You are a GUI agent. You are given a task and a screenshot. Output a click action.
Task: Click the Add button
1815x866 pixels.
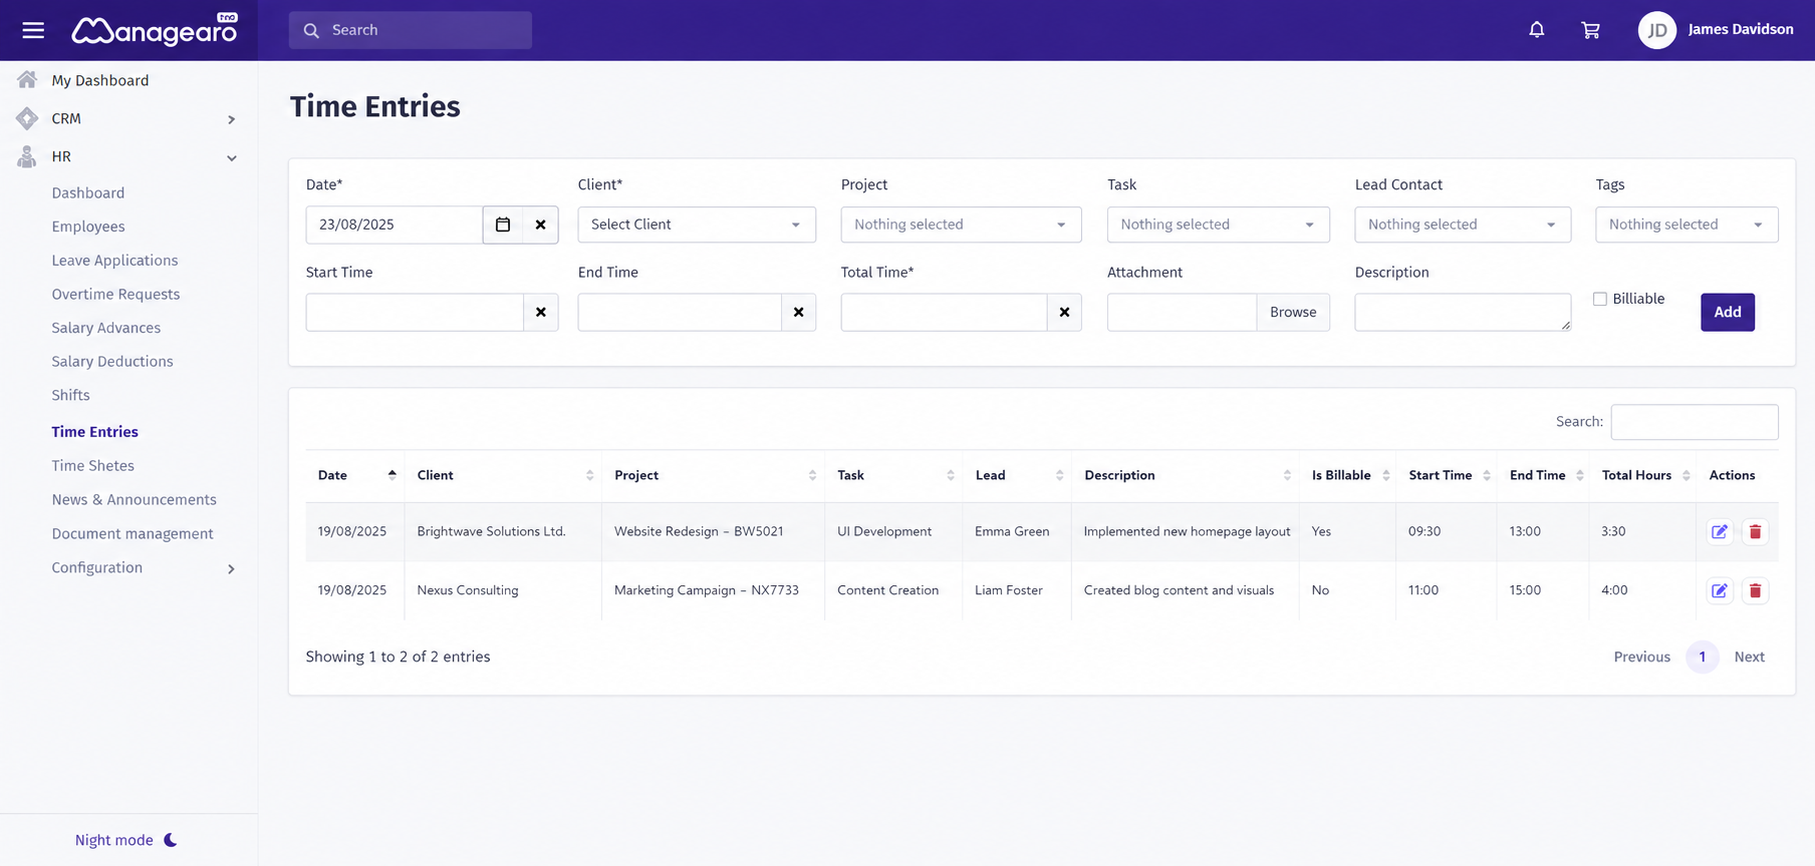click(1727, 312)
